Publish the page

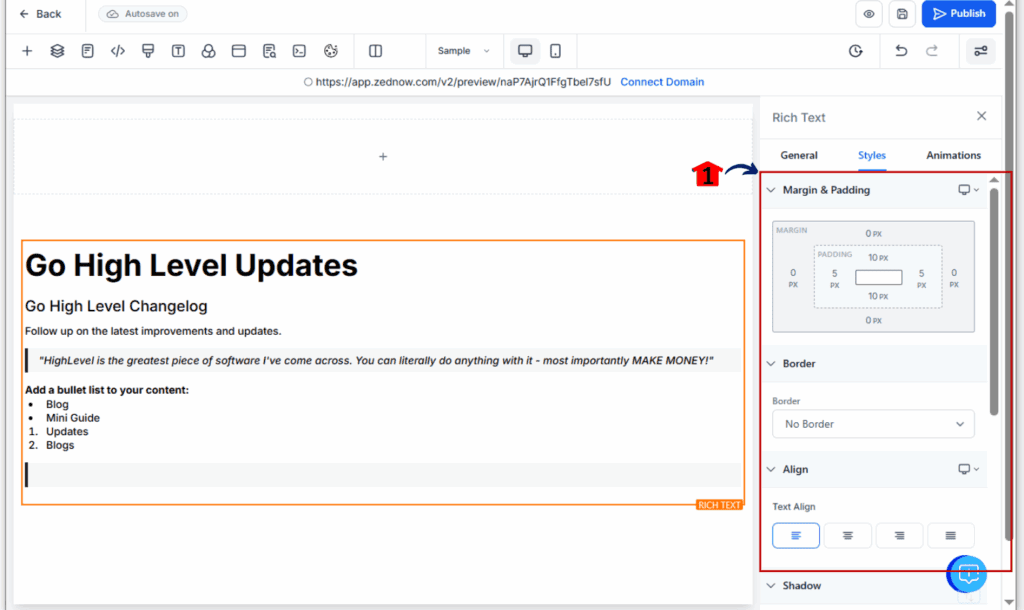coord(959,14)
